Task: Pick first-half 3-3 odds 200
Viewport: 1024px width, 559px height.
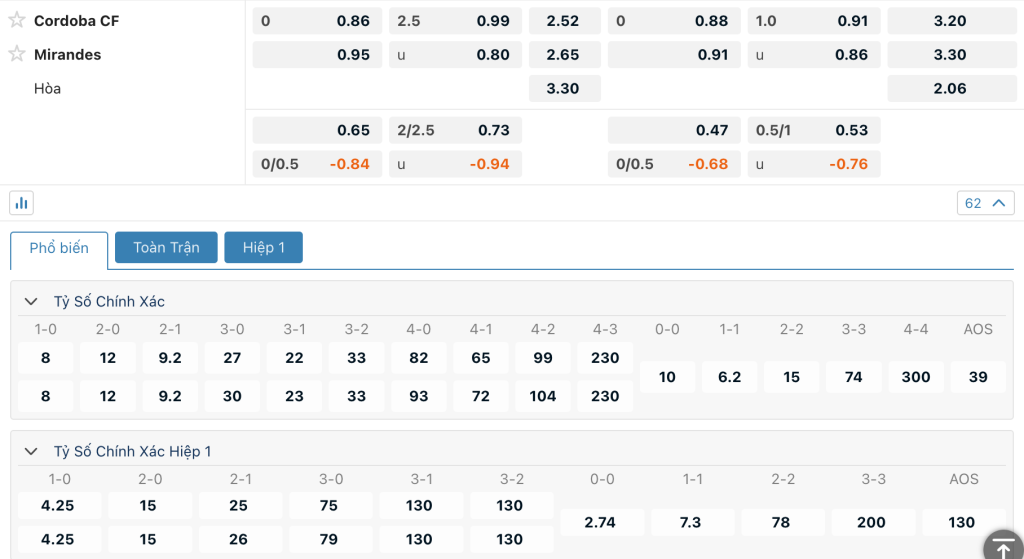Action: 873,522
